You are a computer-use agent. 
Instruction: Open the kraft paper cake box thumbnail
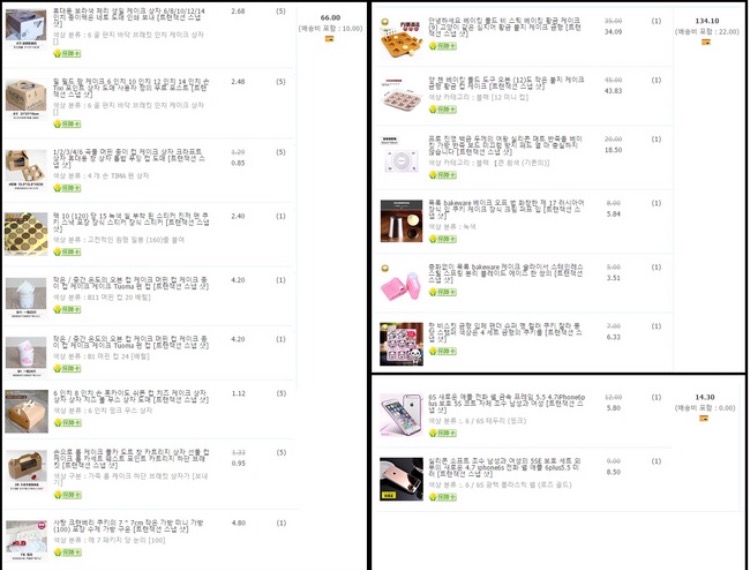26,100
